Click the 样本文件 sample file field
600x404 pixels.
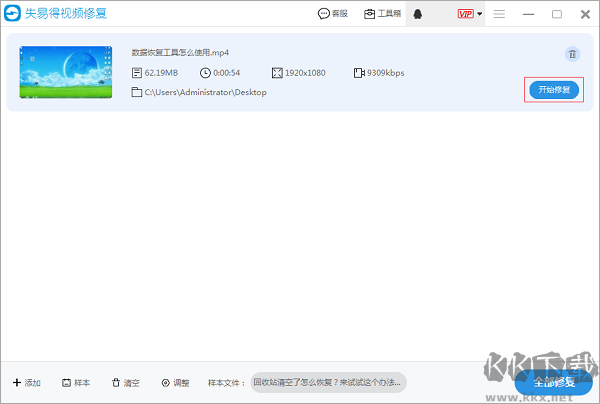tap(329, 382)
